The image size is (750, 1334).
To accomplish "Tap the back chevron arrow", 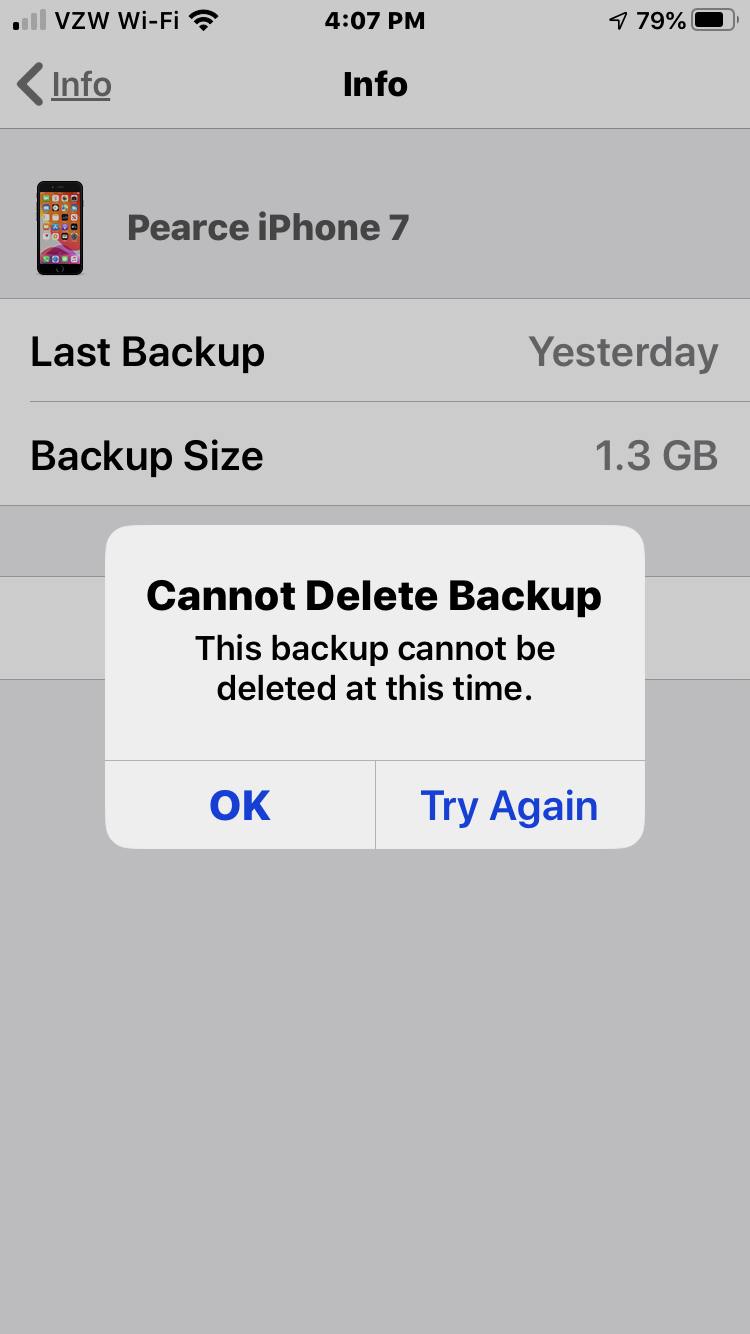I will [30, 84].
